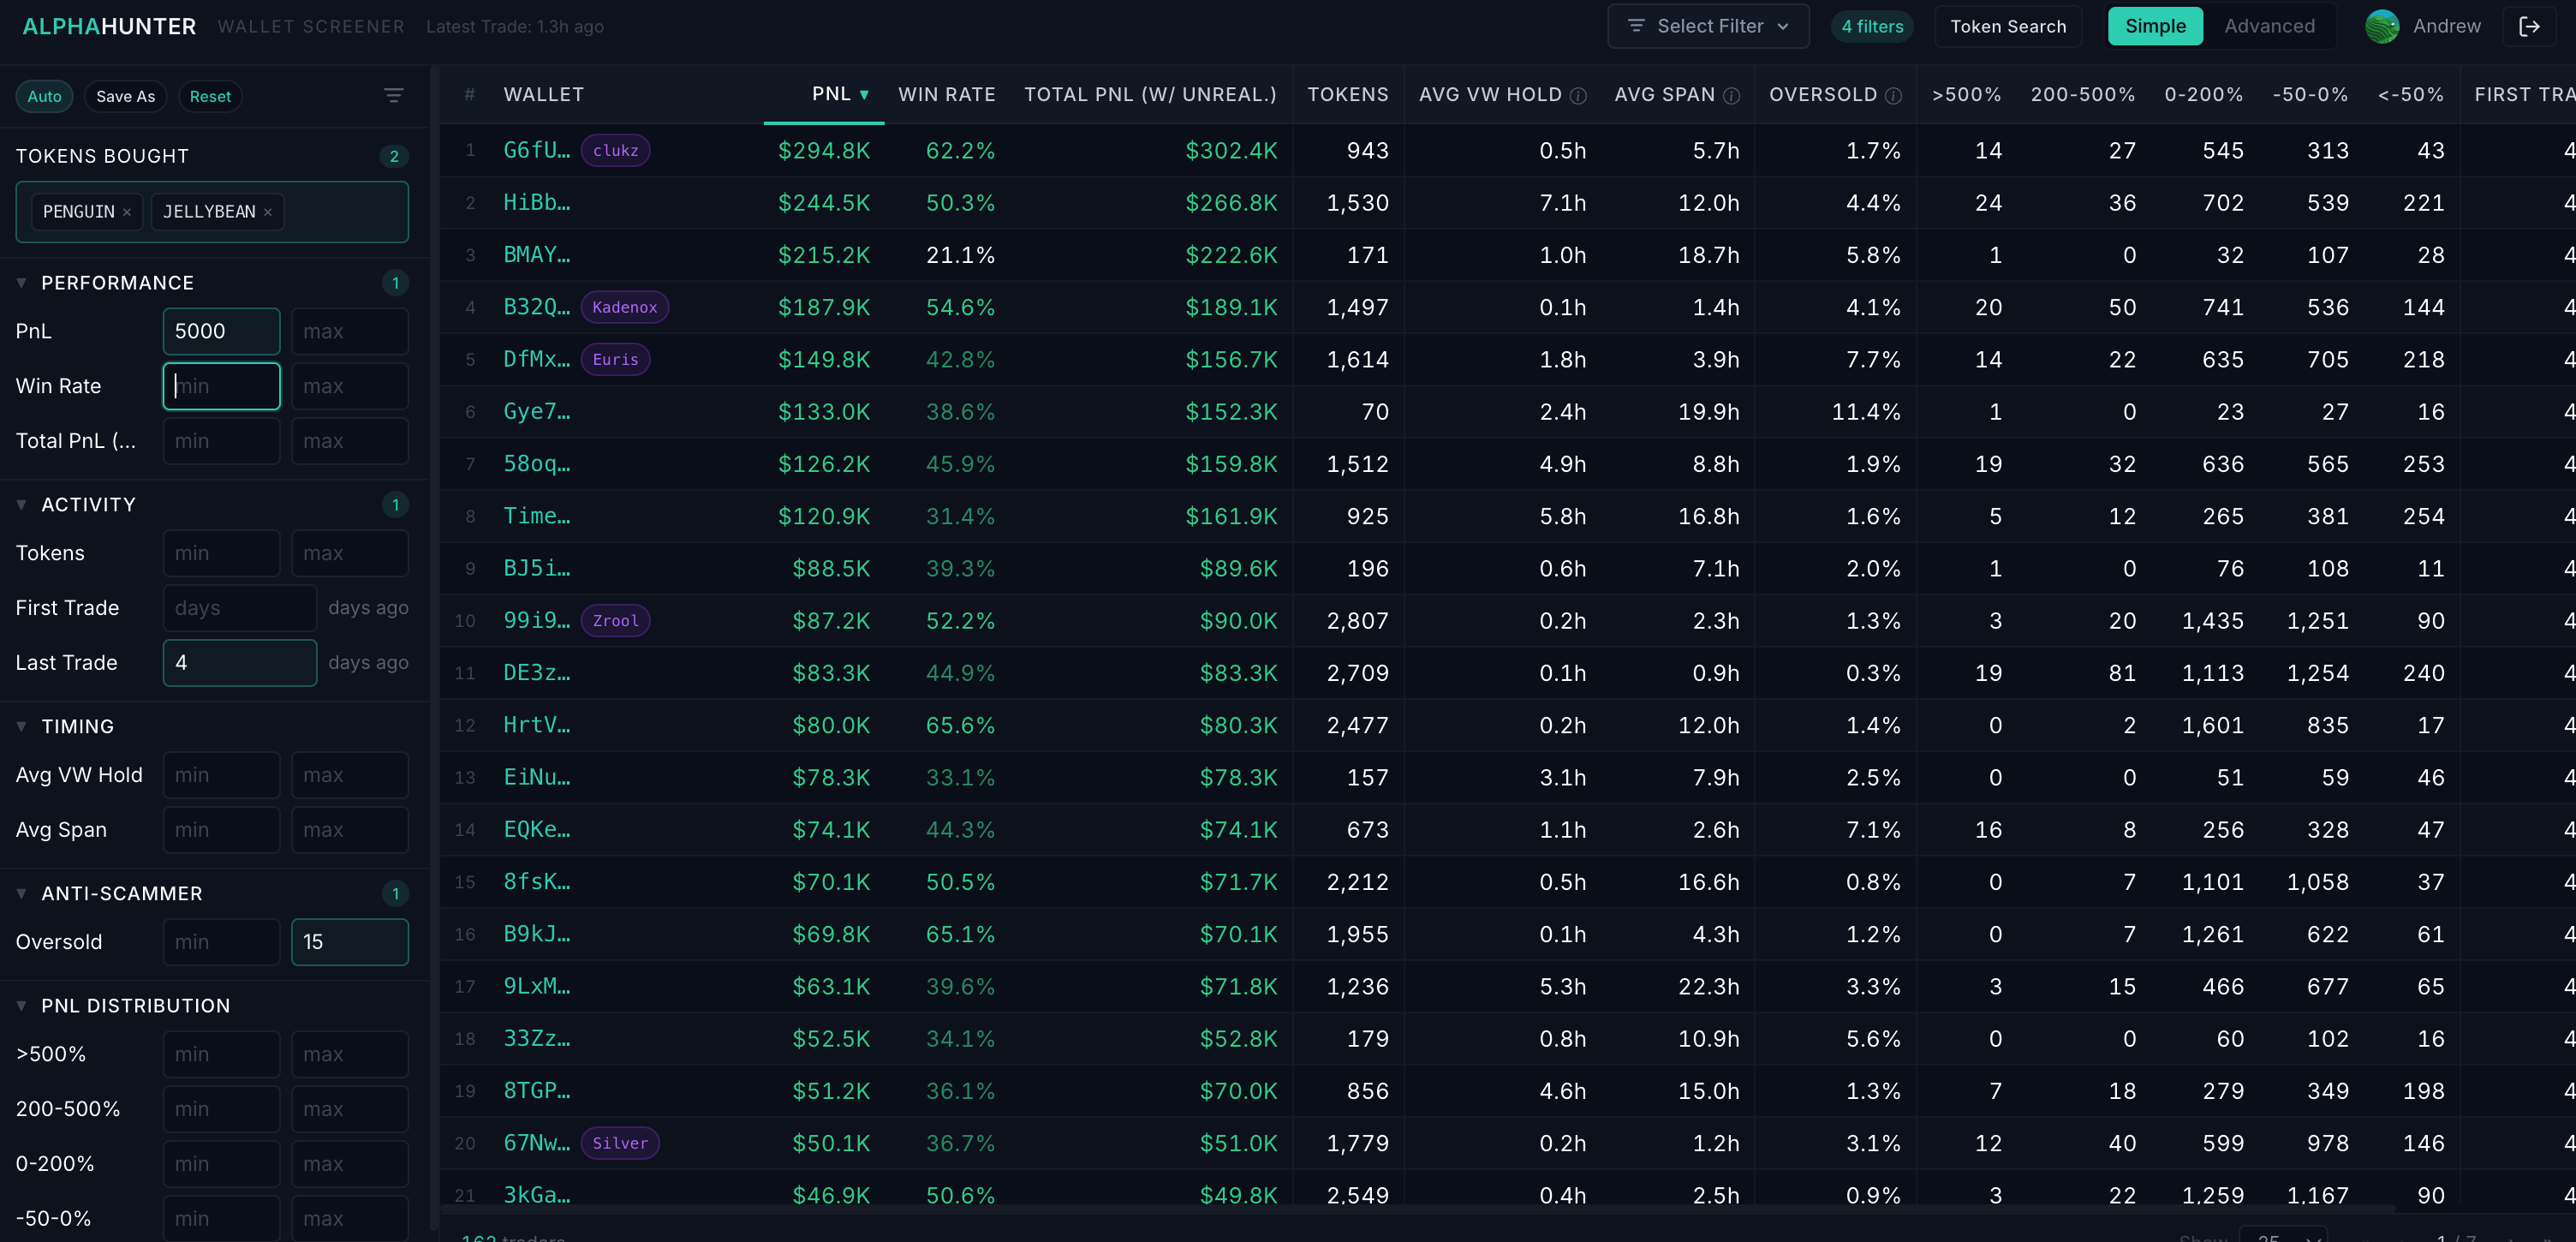Click the Win Rate min input field
The height and width of the screenshot is (1242, 2576).
(x=221, y=386)
